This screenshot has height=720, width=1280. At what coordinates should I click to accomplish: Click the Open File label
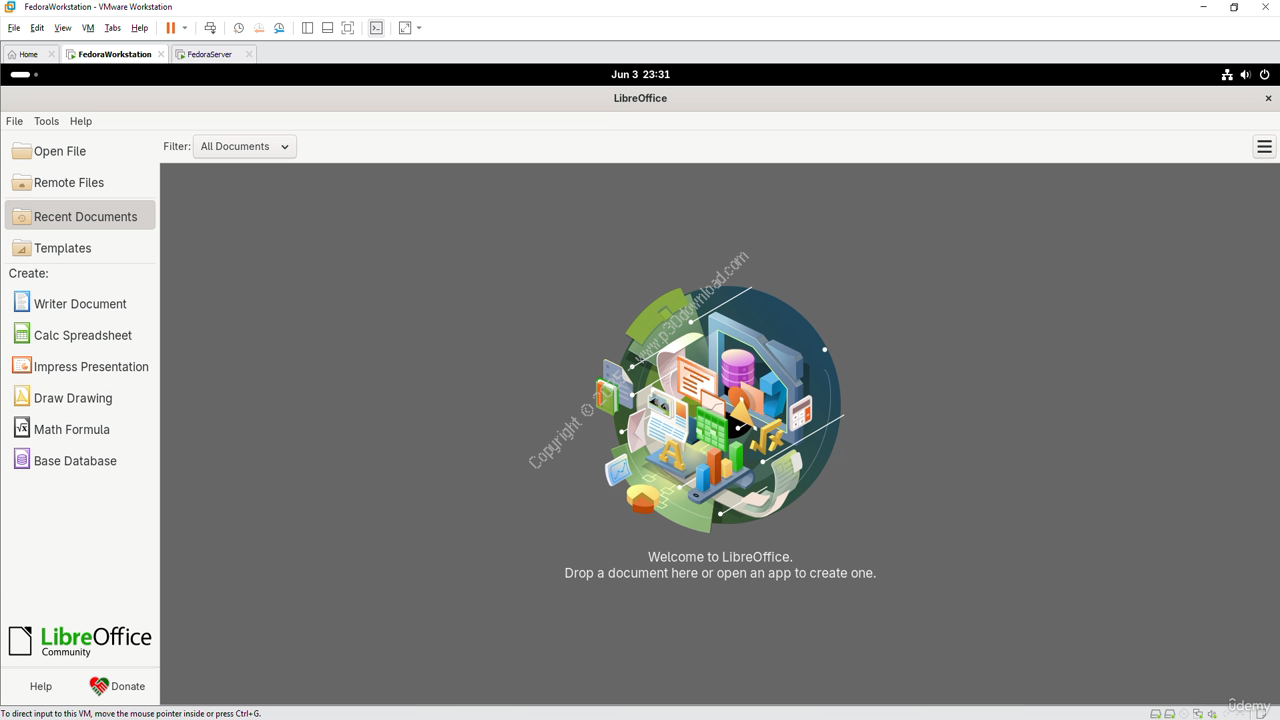tap(60, 151)
